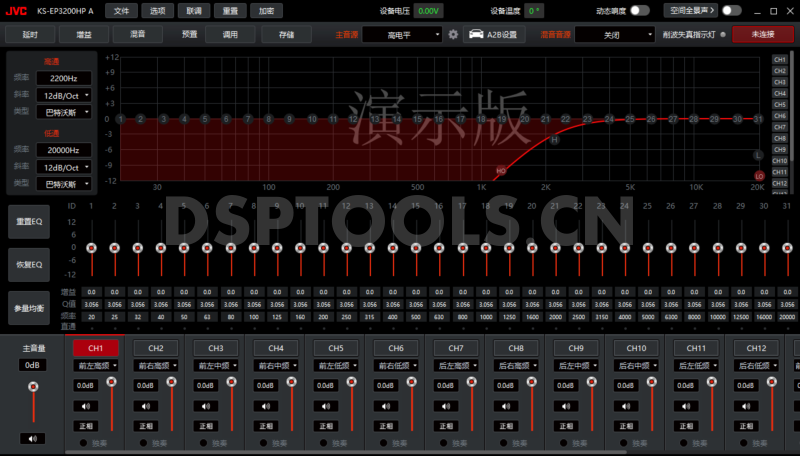Toggle switch next to 空间全景声
This screenshot has width=800, height=456.
(731, 10)
